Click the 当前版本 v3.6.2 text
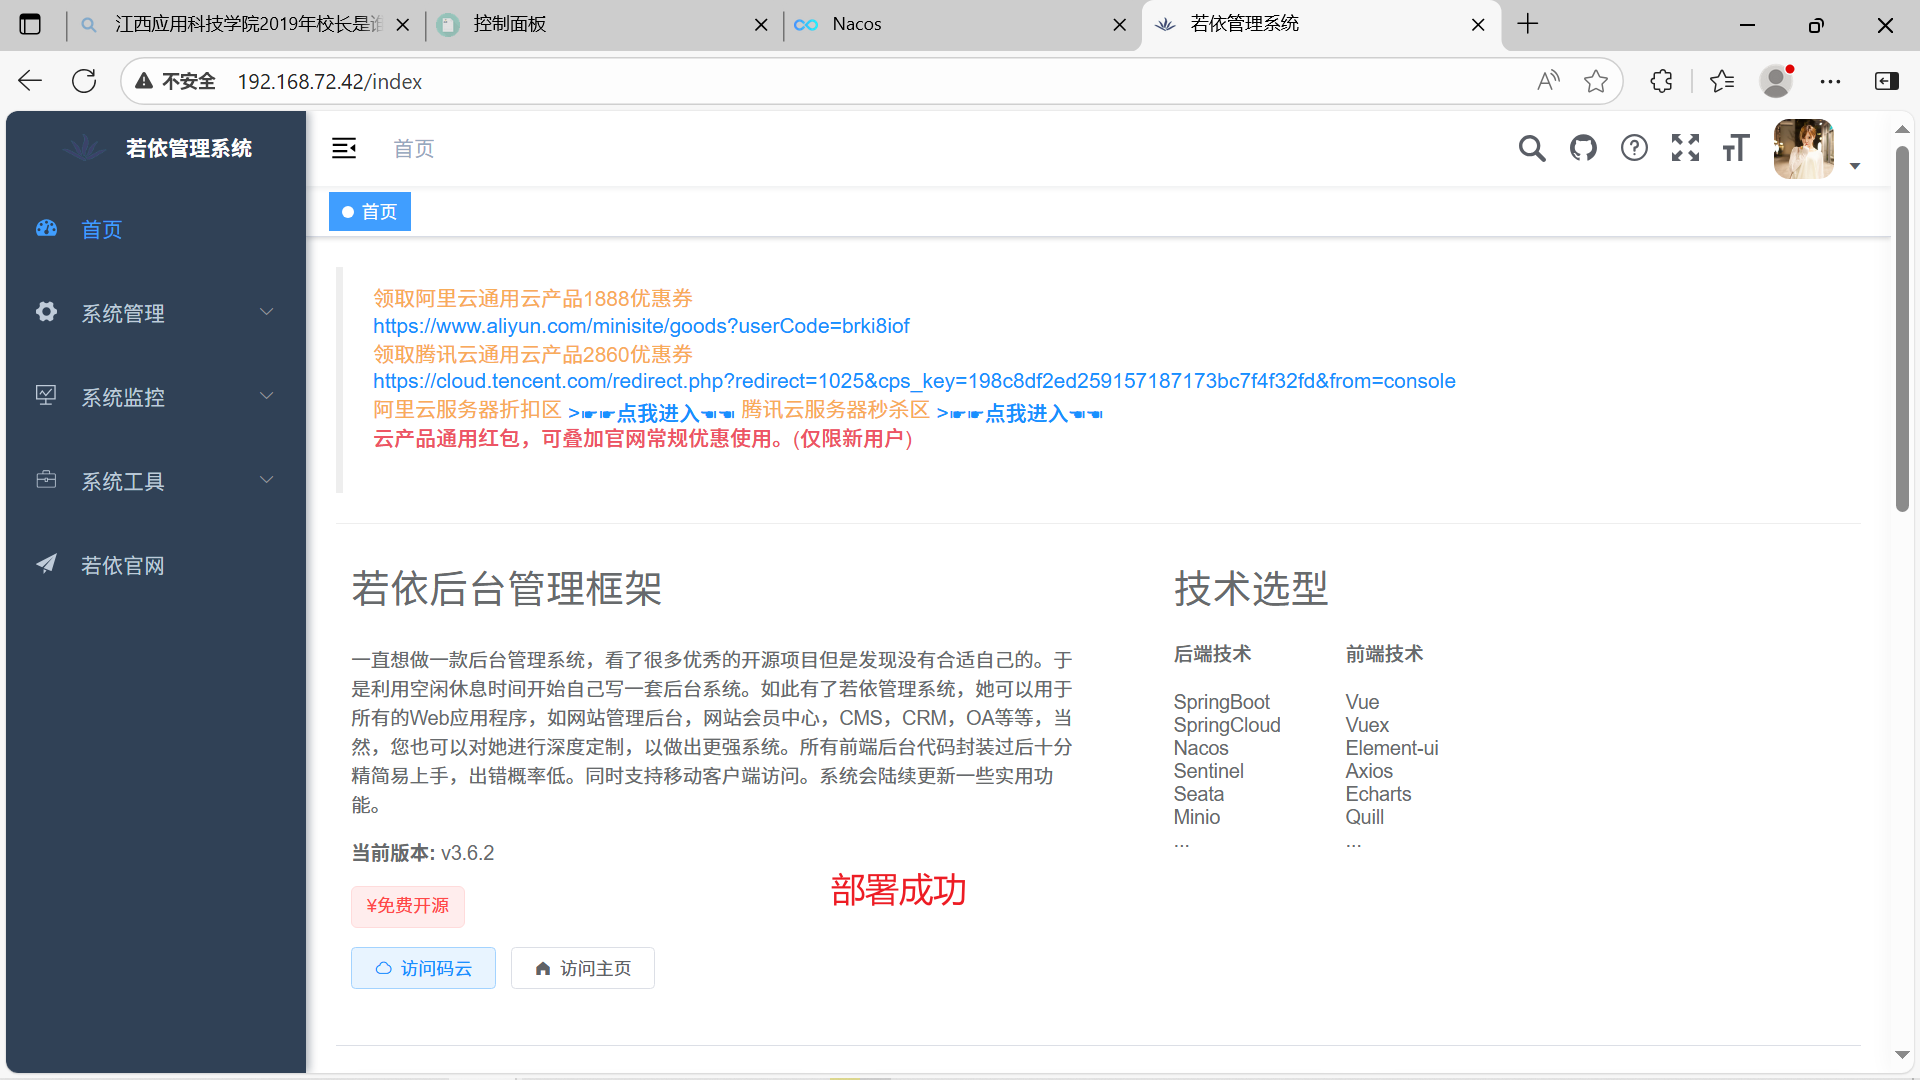This screenshot has height=1080, width=1920. 423,853
